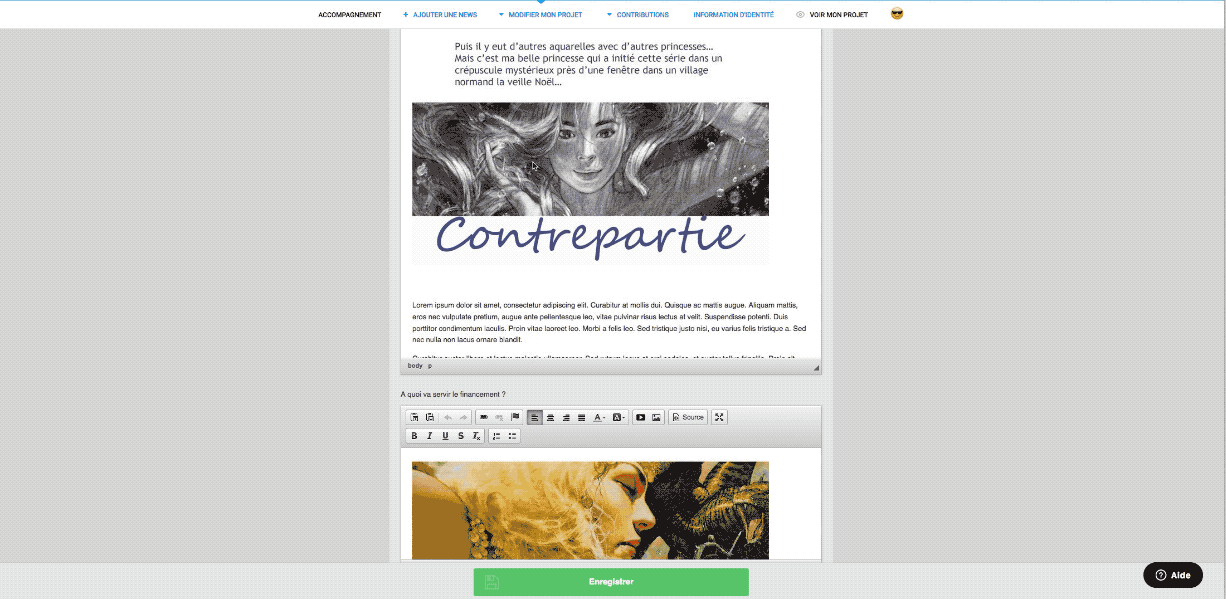Toggle bold formatting
1226x599 pixels.
414,436
